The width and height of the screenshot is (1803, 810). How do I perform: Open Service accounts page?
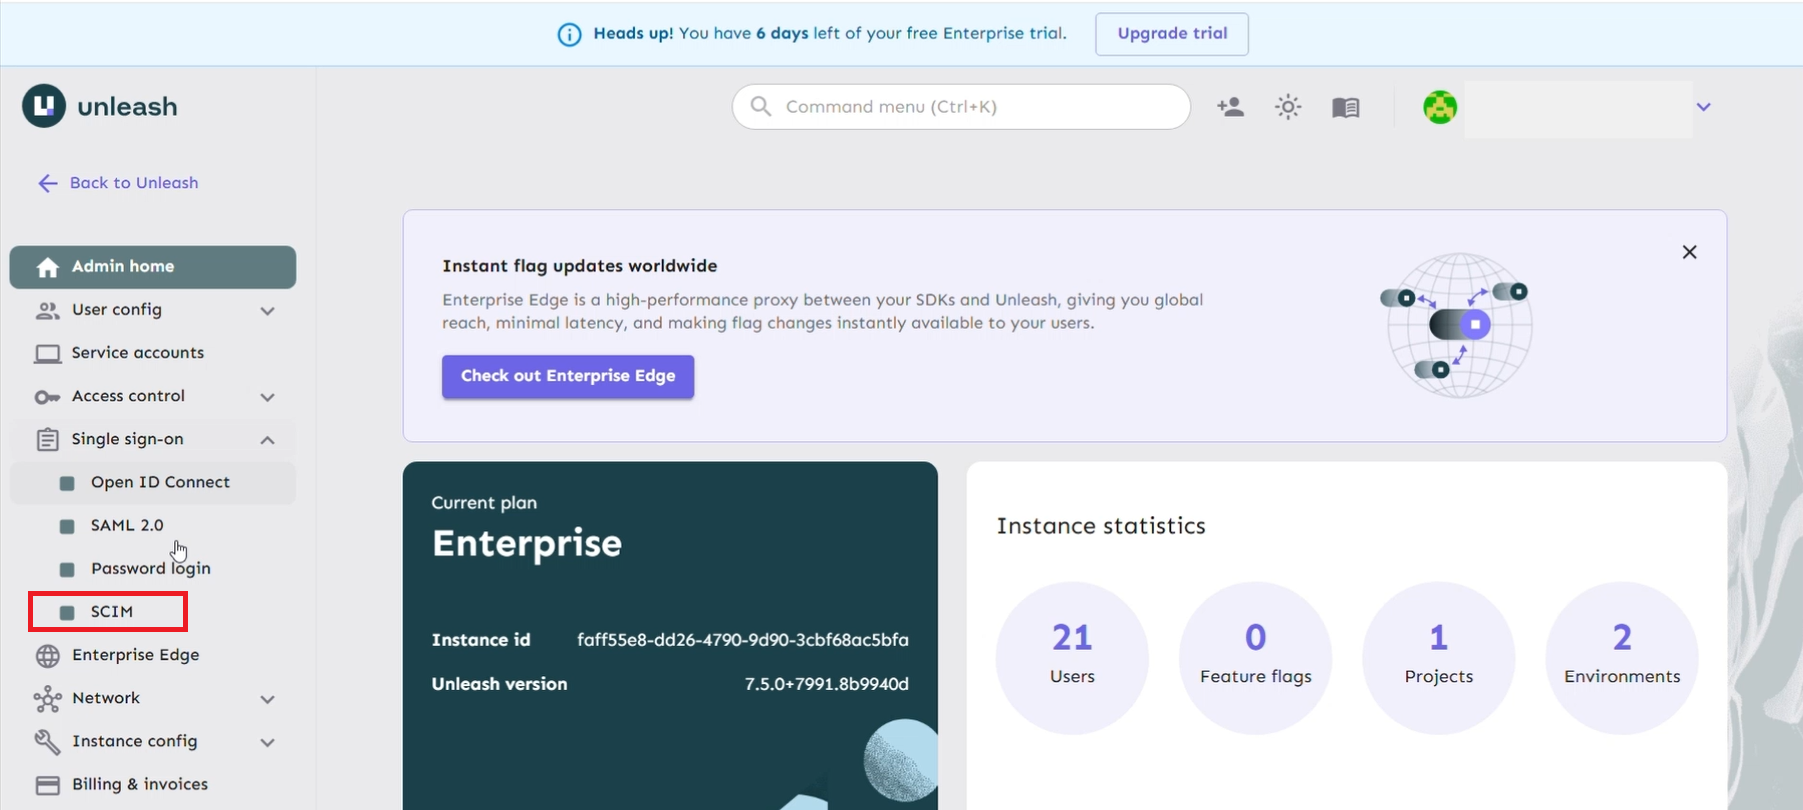153,353
